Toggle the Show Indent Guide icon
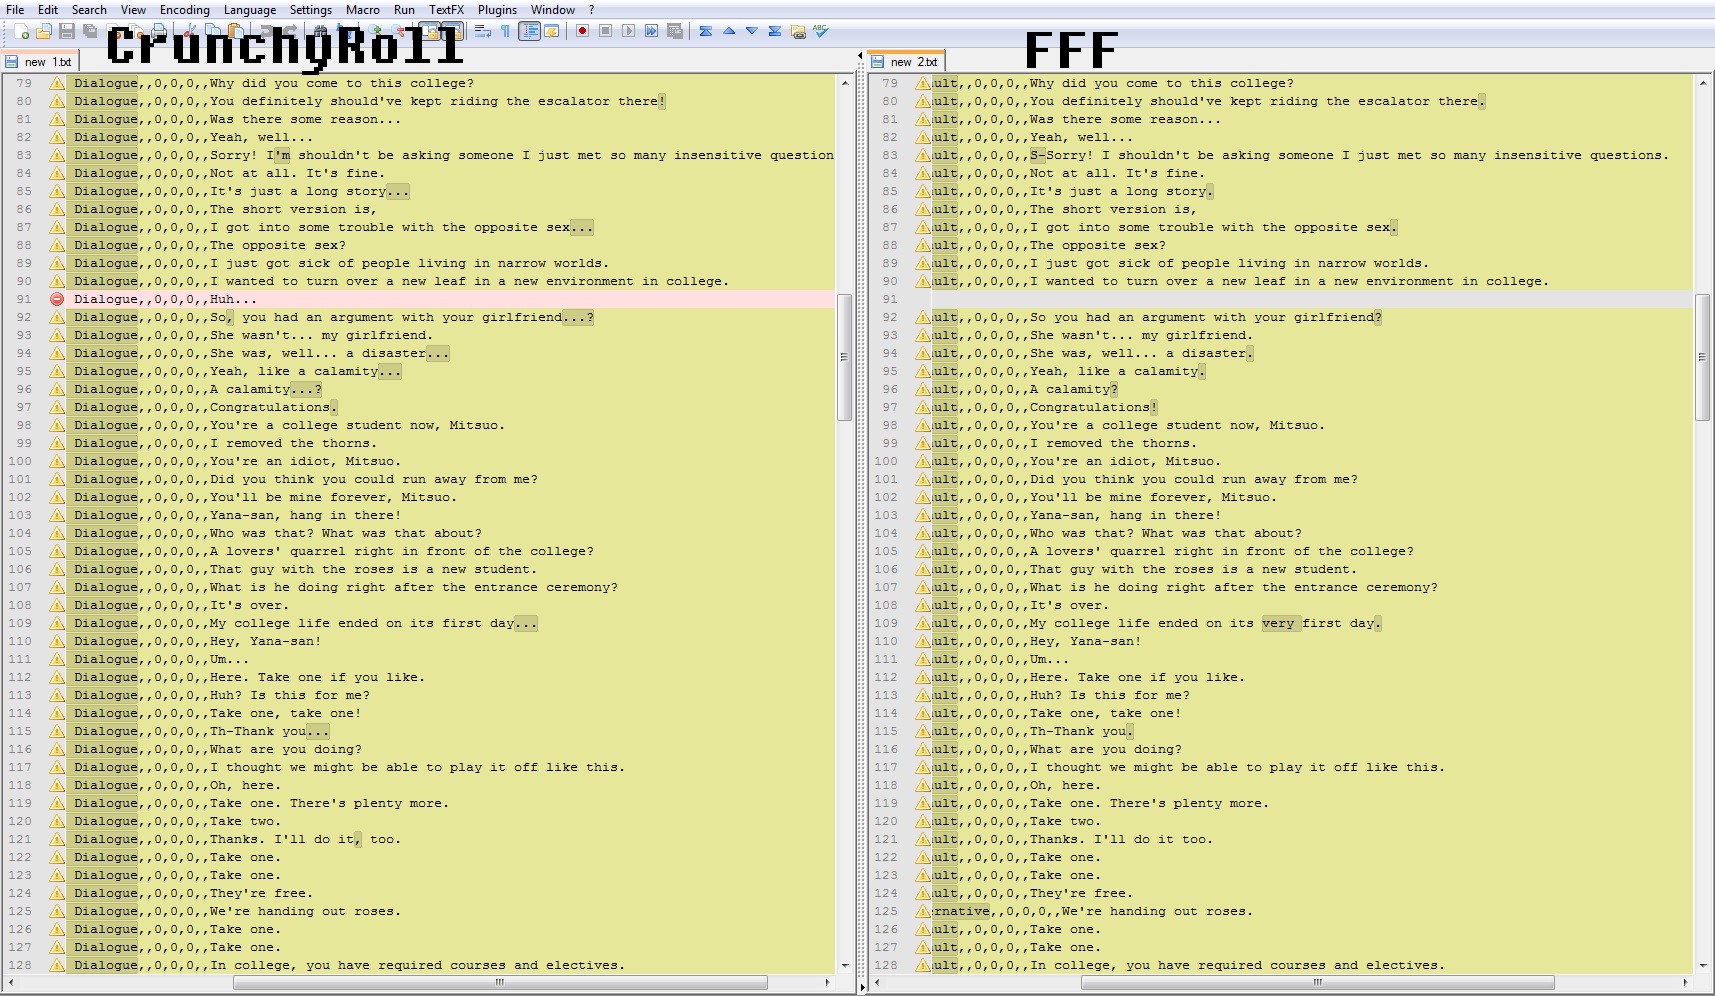This screenshot has height=996, width=1715. (x=529, y=31)
